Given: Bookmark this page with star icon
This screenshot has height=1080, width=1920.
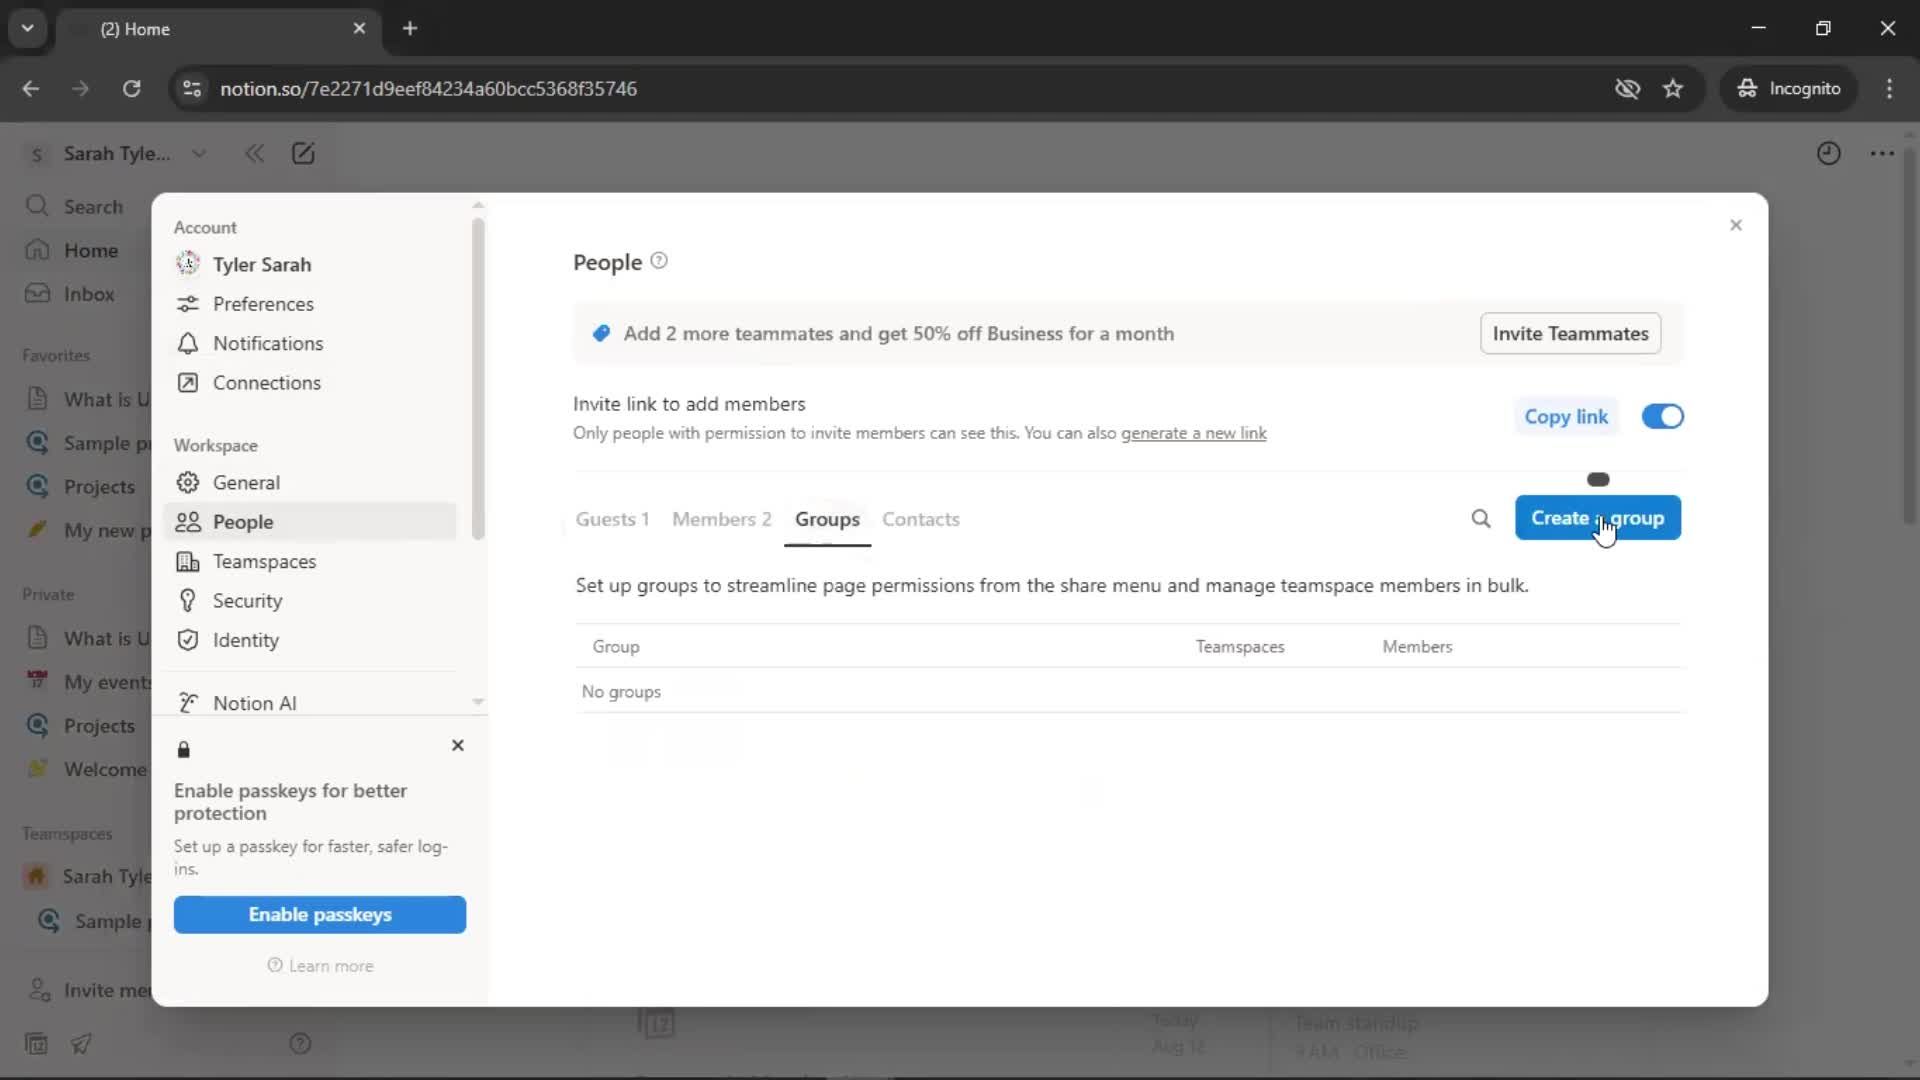Looking at the screenshot, I should coord(1673,88).
